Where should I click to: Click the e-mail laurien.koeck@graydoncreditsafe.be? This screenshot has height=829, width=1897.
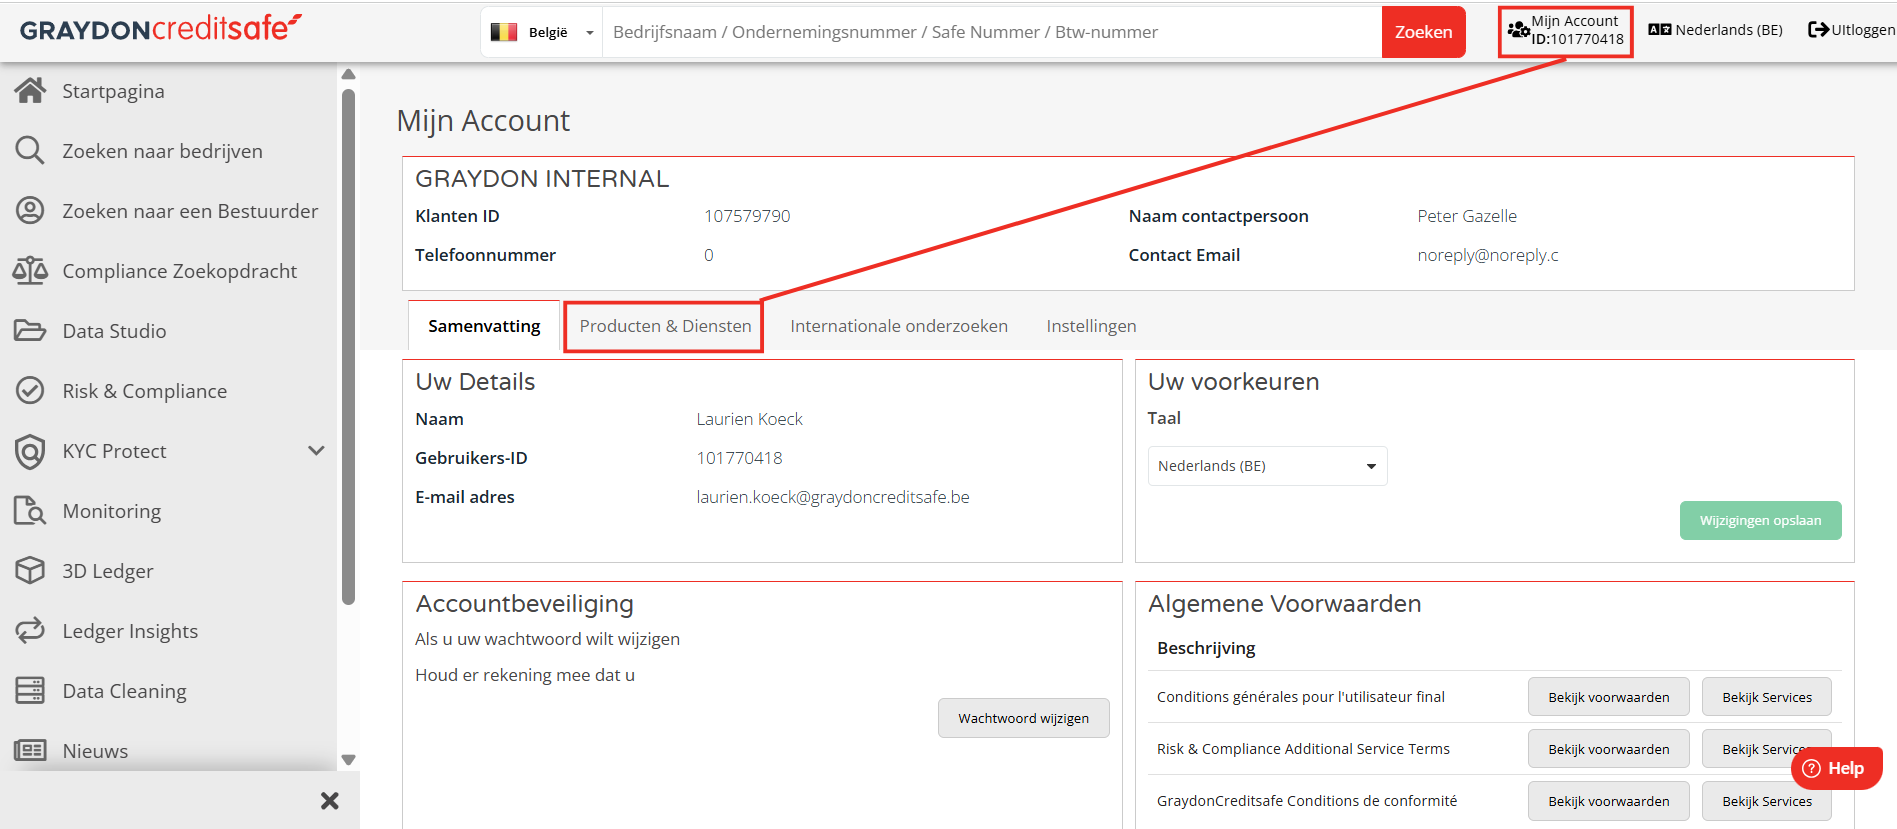coord(833,497)
